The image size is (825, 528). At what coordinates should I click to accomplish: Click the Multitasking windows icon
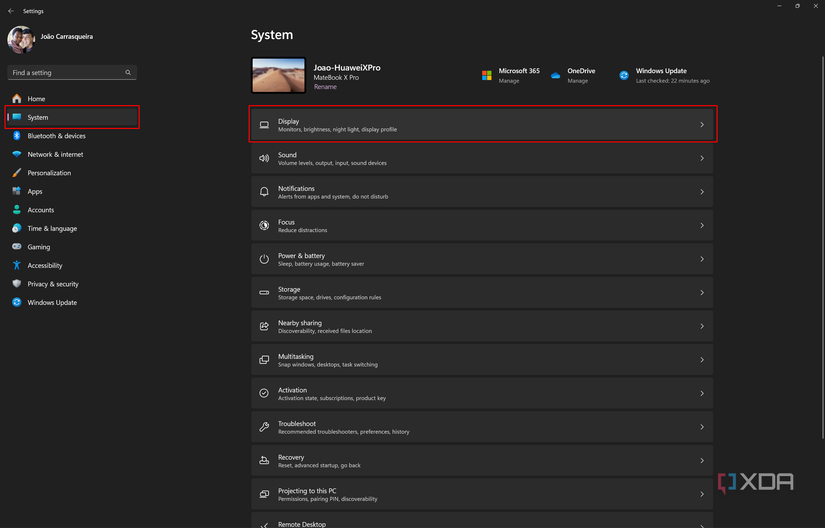[264, 360]
